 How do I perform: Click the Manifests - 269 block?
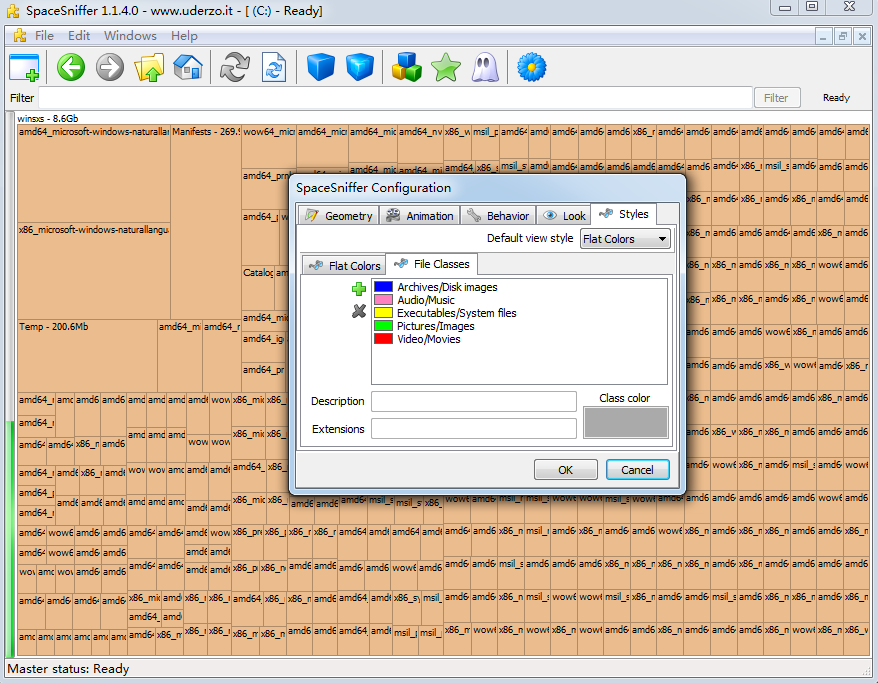(x=206, y=222)
